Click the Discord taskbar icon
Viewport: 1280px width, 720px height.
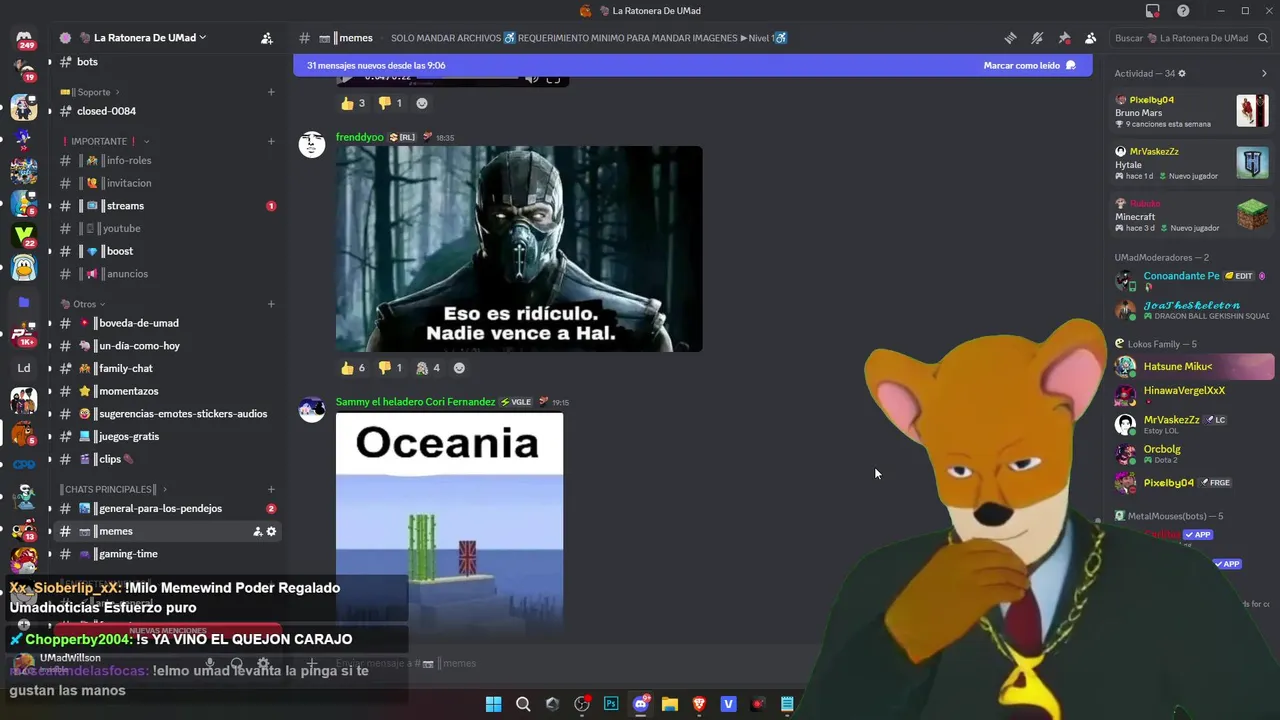pos(641,704)
